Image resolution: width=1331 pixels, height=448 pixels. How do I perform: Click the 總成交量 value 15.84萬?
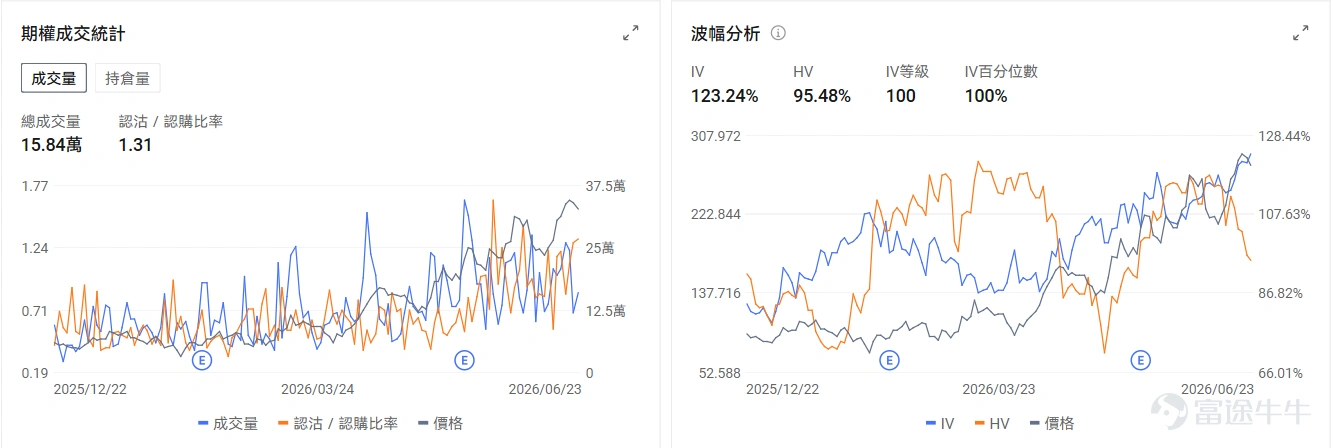point(52,145)
